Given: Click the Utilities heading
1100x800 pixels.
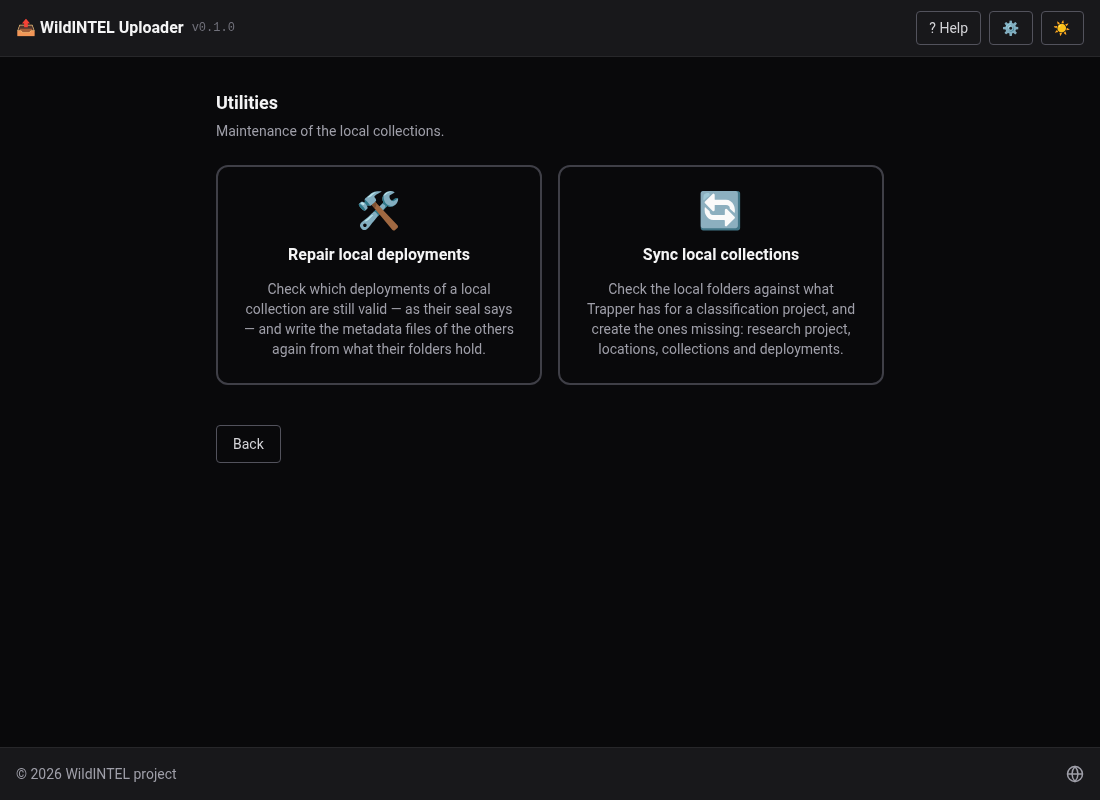Looking at the screenshot, I should click(x=247, y=103).
